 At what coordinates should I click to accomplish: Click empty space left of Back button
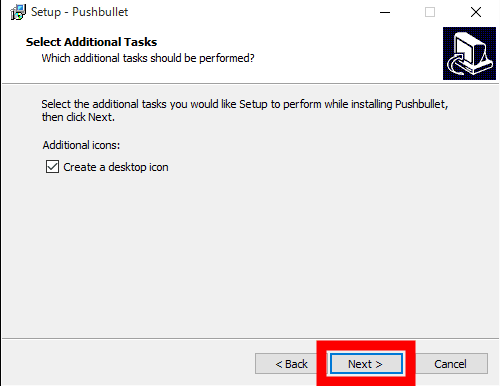(128, 363)
